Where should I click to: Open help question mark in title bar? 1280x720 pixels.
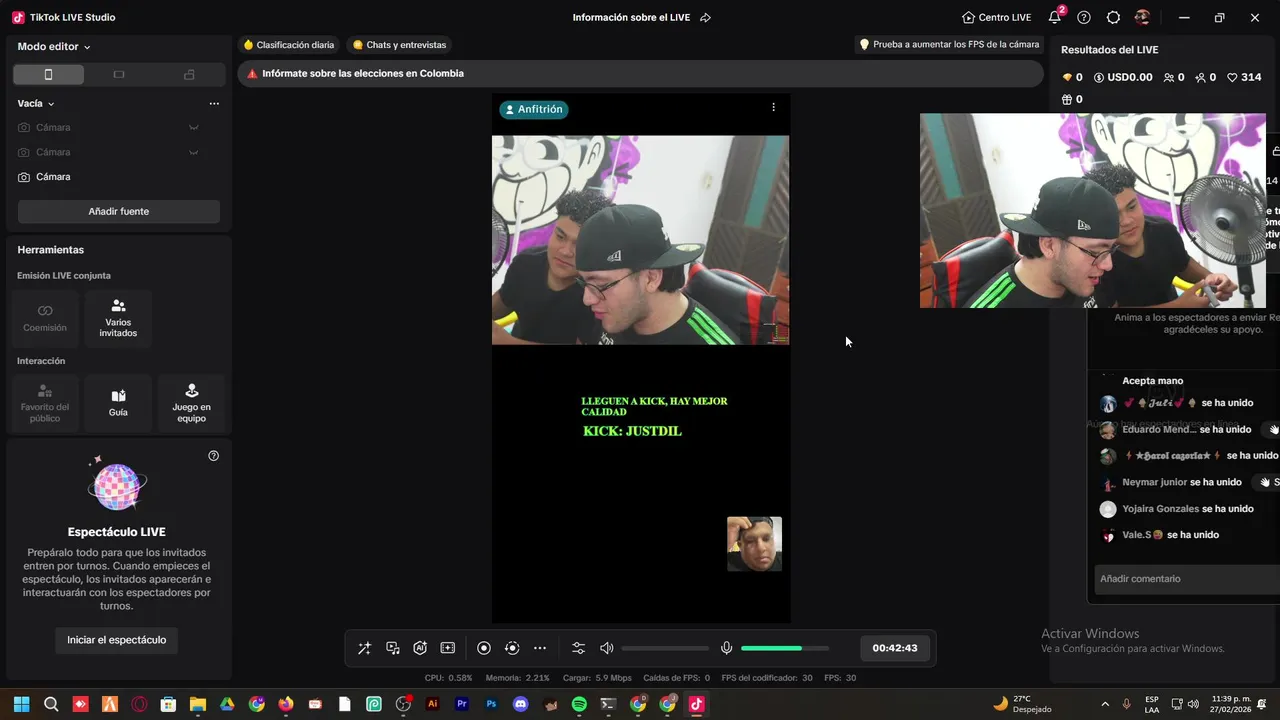tap(1084, 18)
